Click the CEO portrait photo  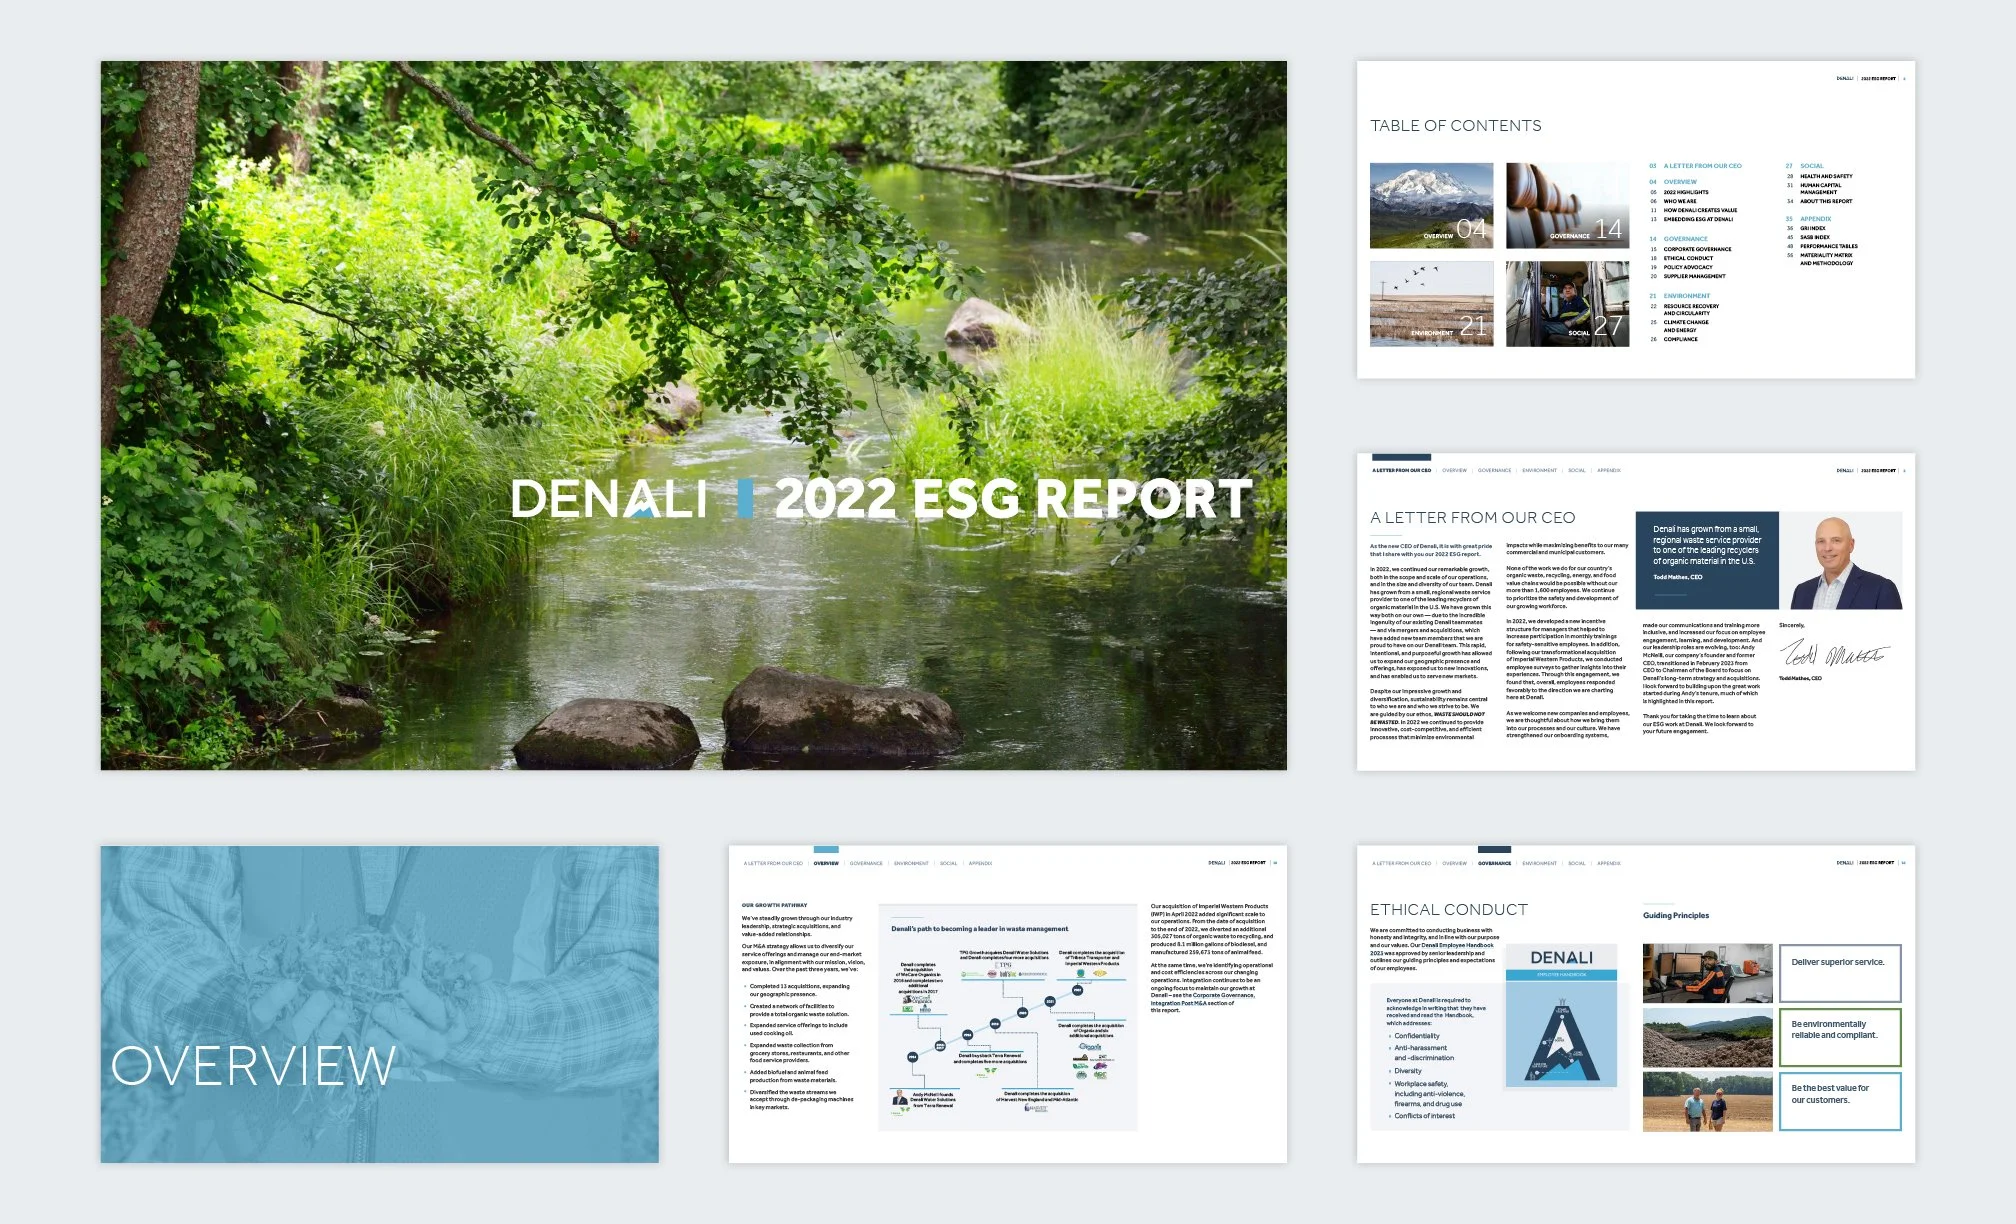[1840, 561]
